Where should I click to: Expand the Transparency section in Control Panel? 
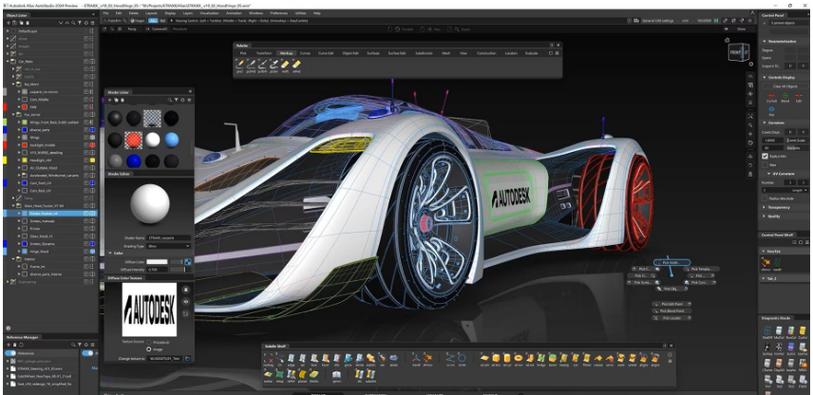pyautogui.click(x=764, y=207)
